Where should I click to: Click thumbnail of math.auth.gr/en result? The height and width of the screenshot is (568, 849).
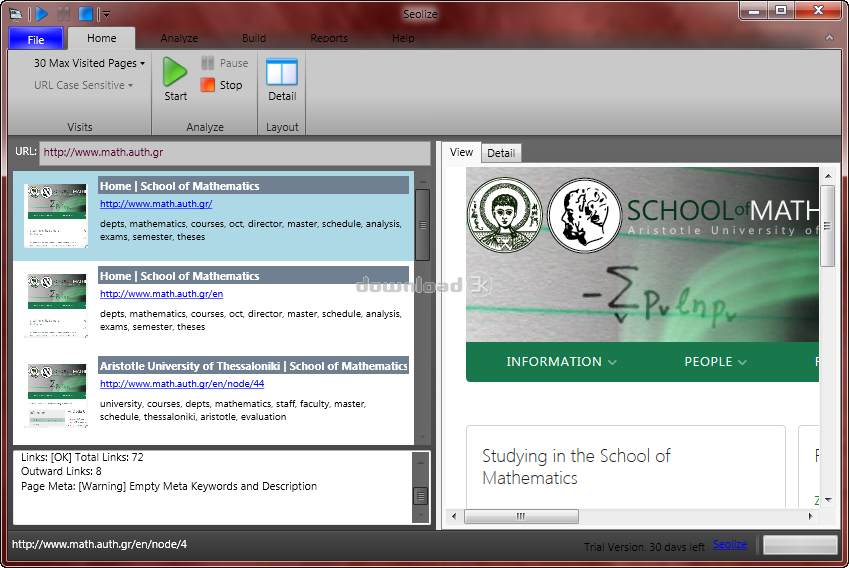pos(56,305)
